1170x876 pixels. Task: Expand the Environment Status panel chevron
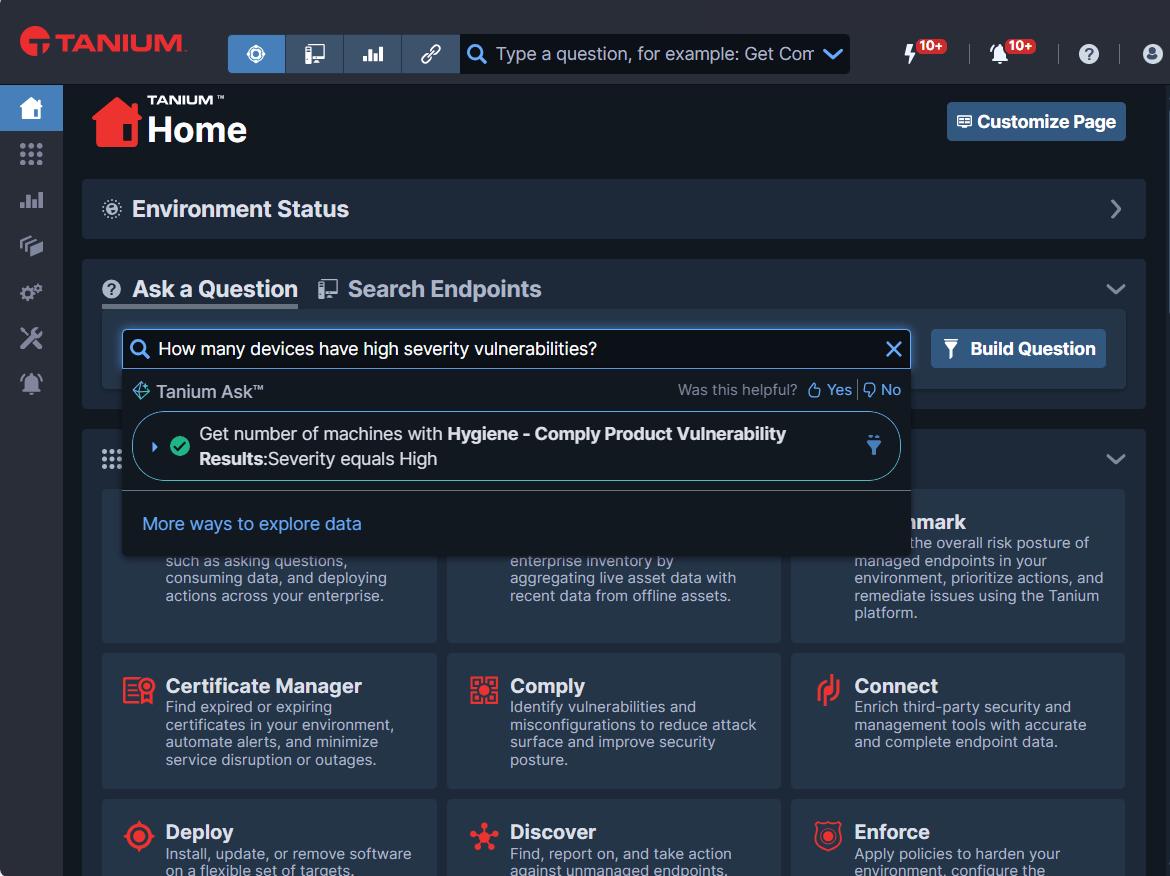click(x=1116, y=209)
